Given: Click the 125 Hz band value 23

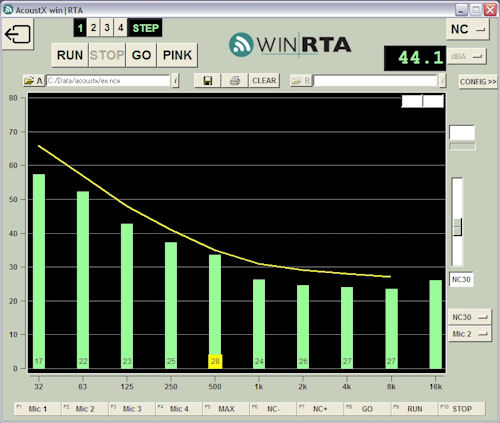Looking at the screenshot, I should (x=127, y=361).
